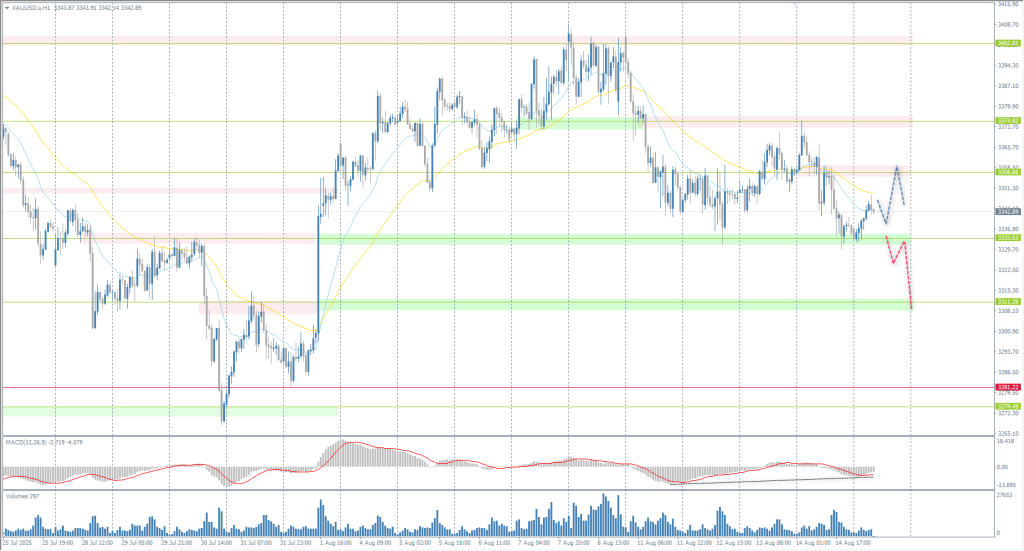Click the 3356.66 price level label

(1007, 172)
